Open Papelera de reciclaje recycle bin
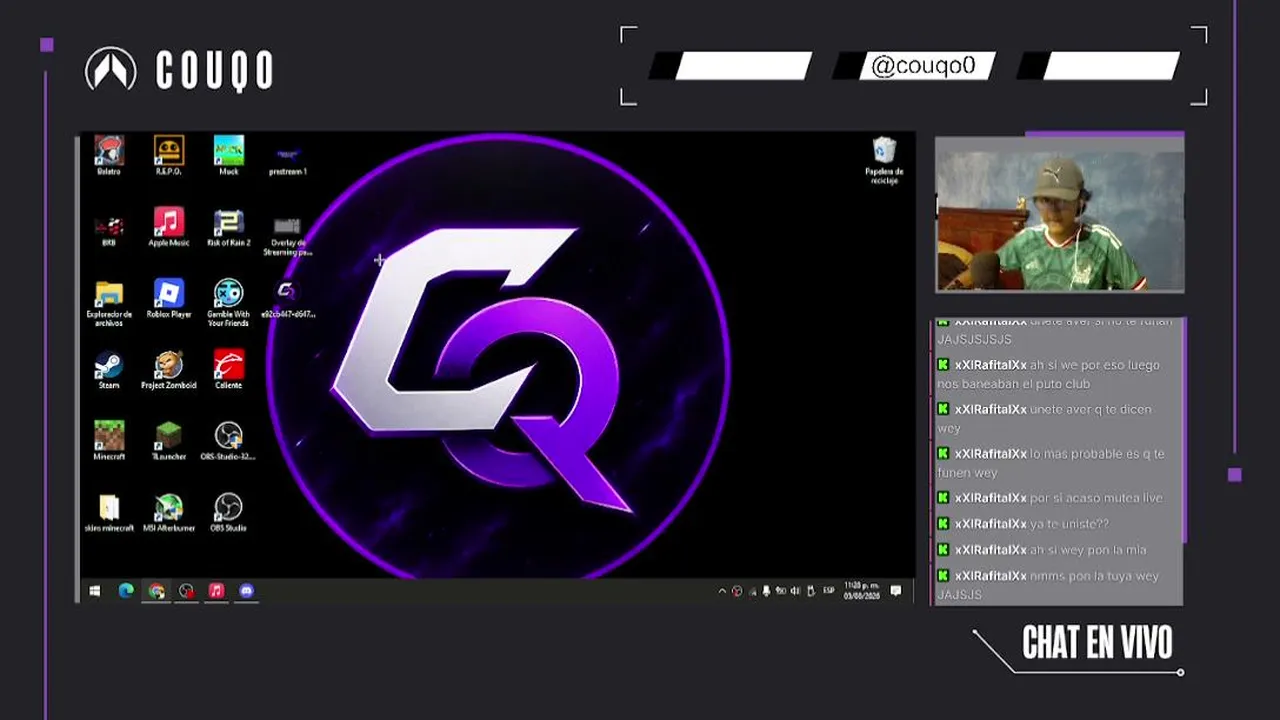The height and width of the screenshot is (720, 1280). pyautogui.click(x=884, y=161)
